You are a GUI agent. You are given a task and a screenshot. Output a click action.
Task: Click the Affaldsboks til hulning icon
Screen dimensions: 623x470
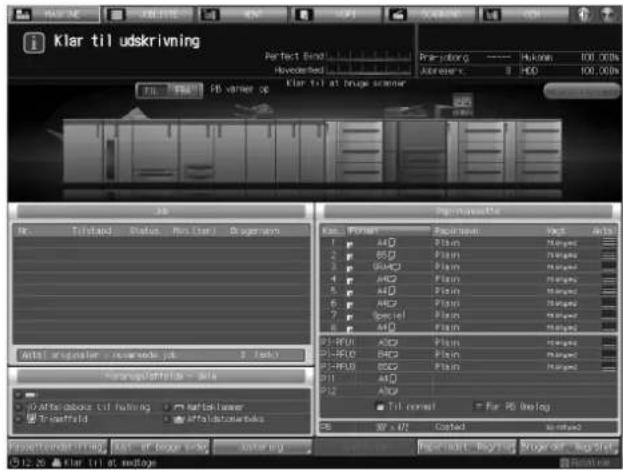click(33, 407)
